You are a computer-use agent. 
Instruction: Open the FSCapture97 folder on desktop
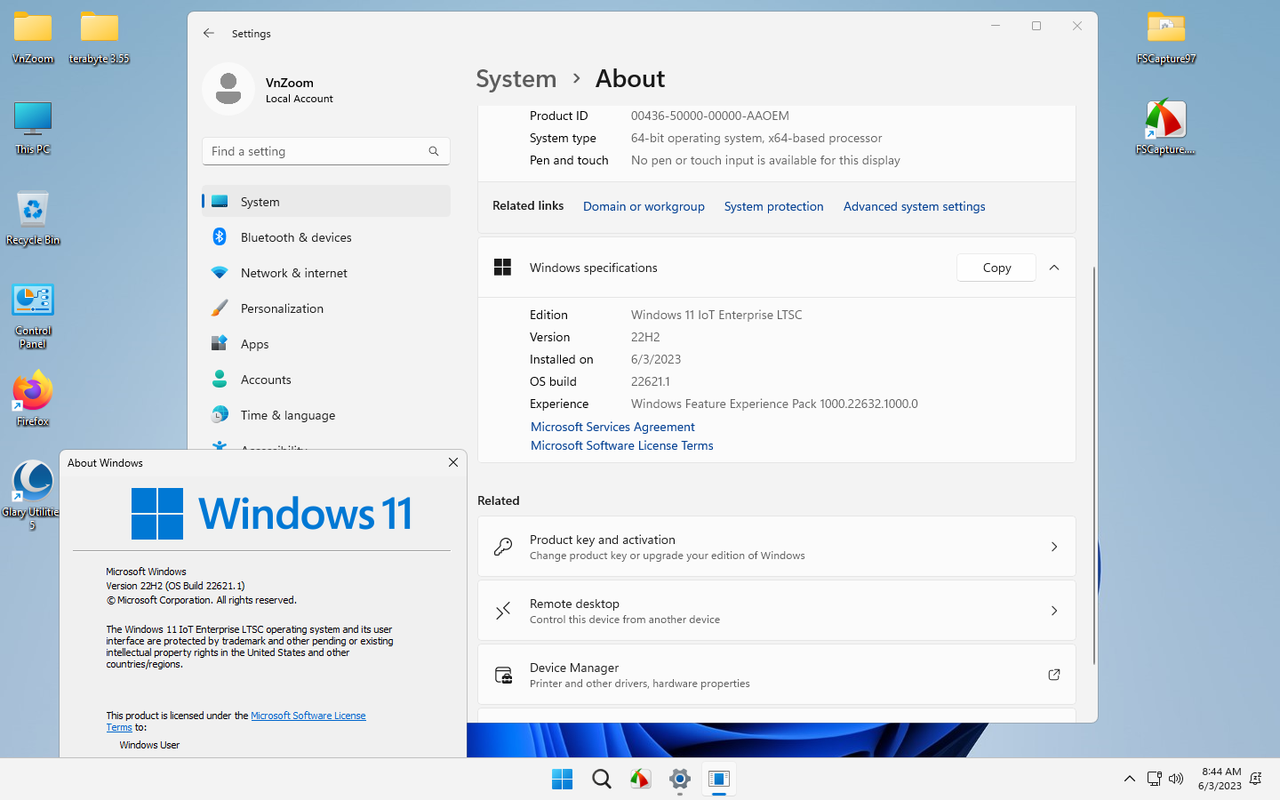tap(1166, 38)
